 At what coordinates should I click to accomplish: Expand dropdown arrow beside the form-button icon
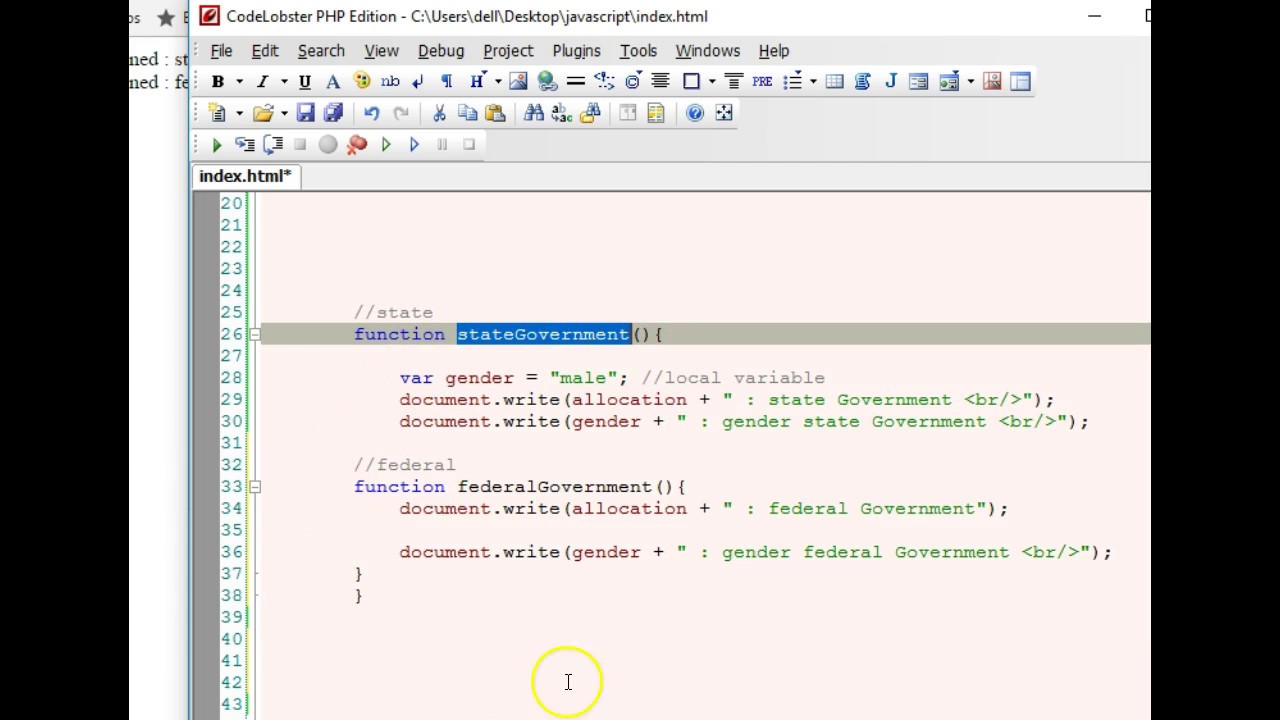click(970, 82)
